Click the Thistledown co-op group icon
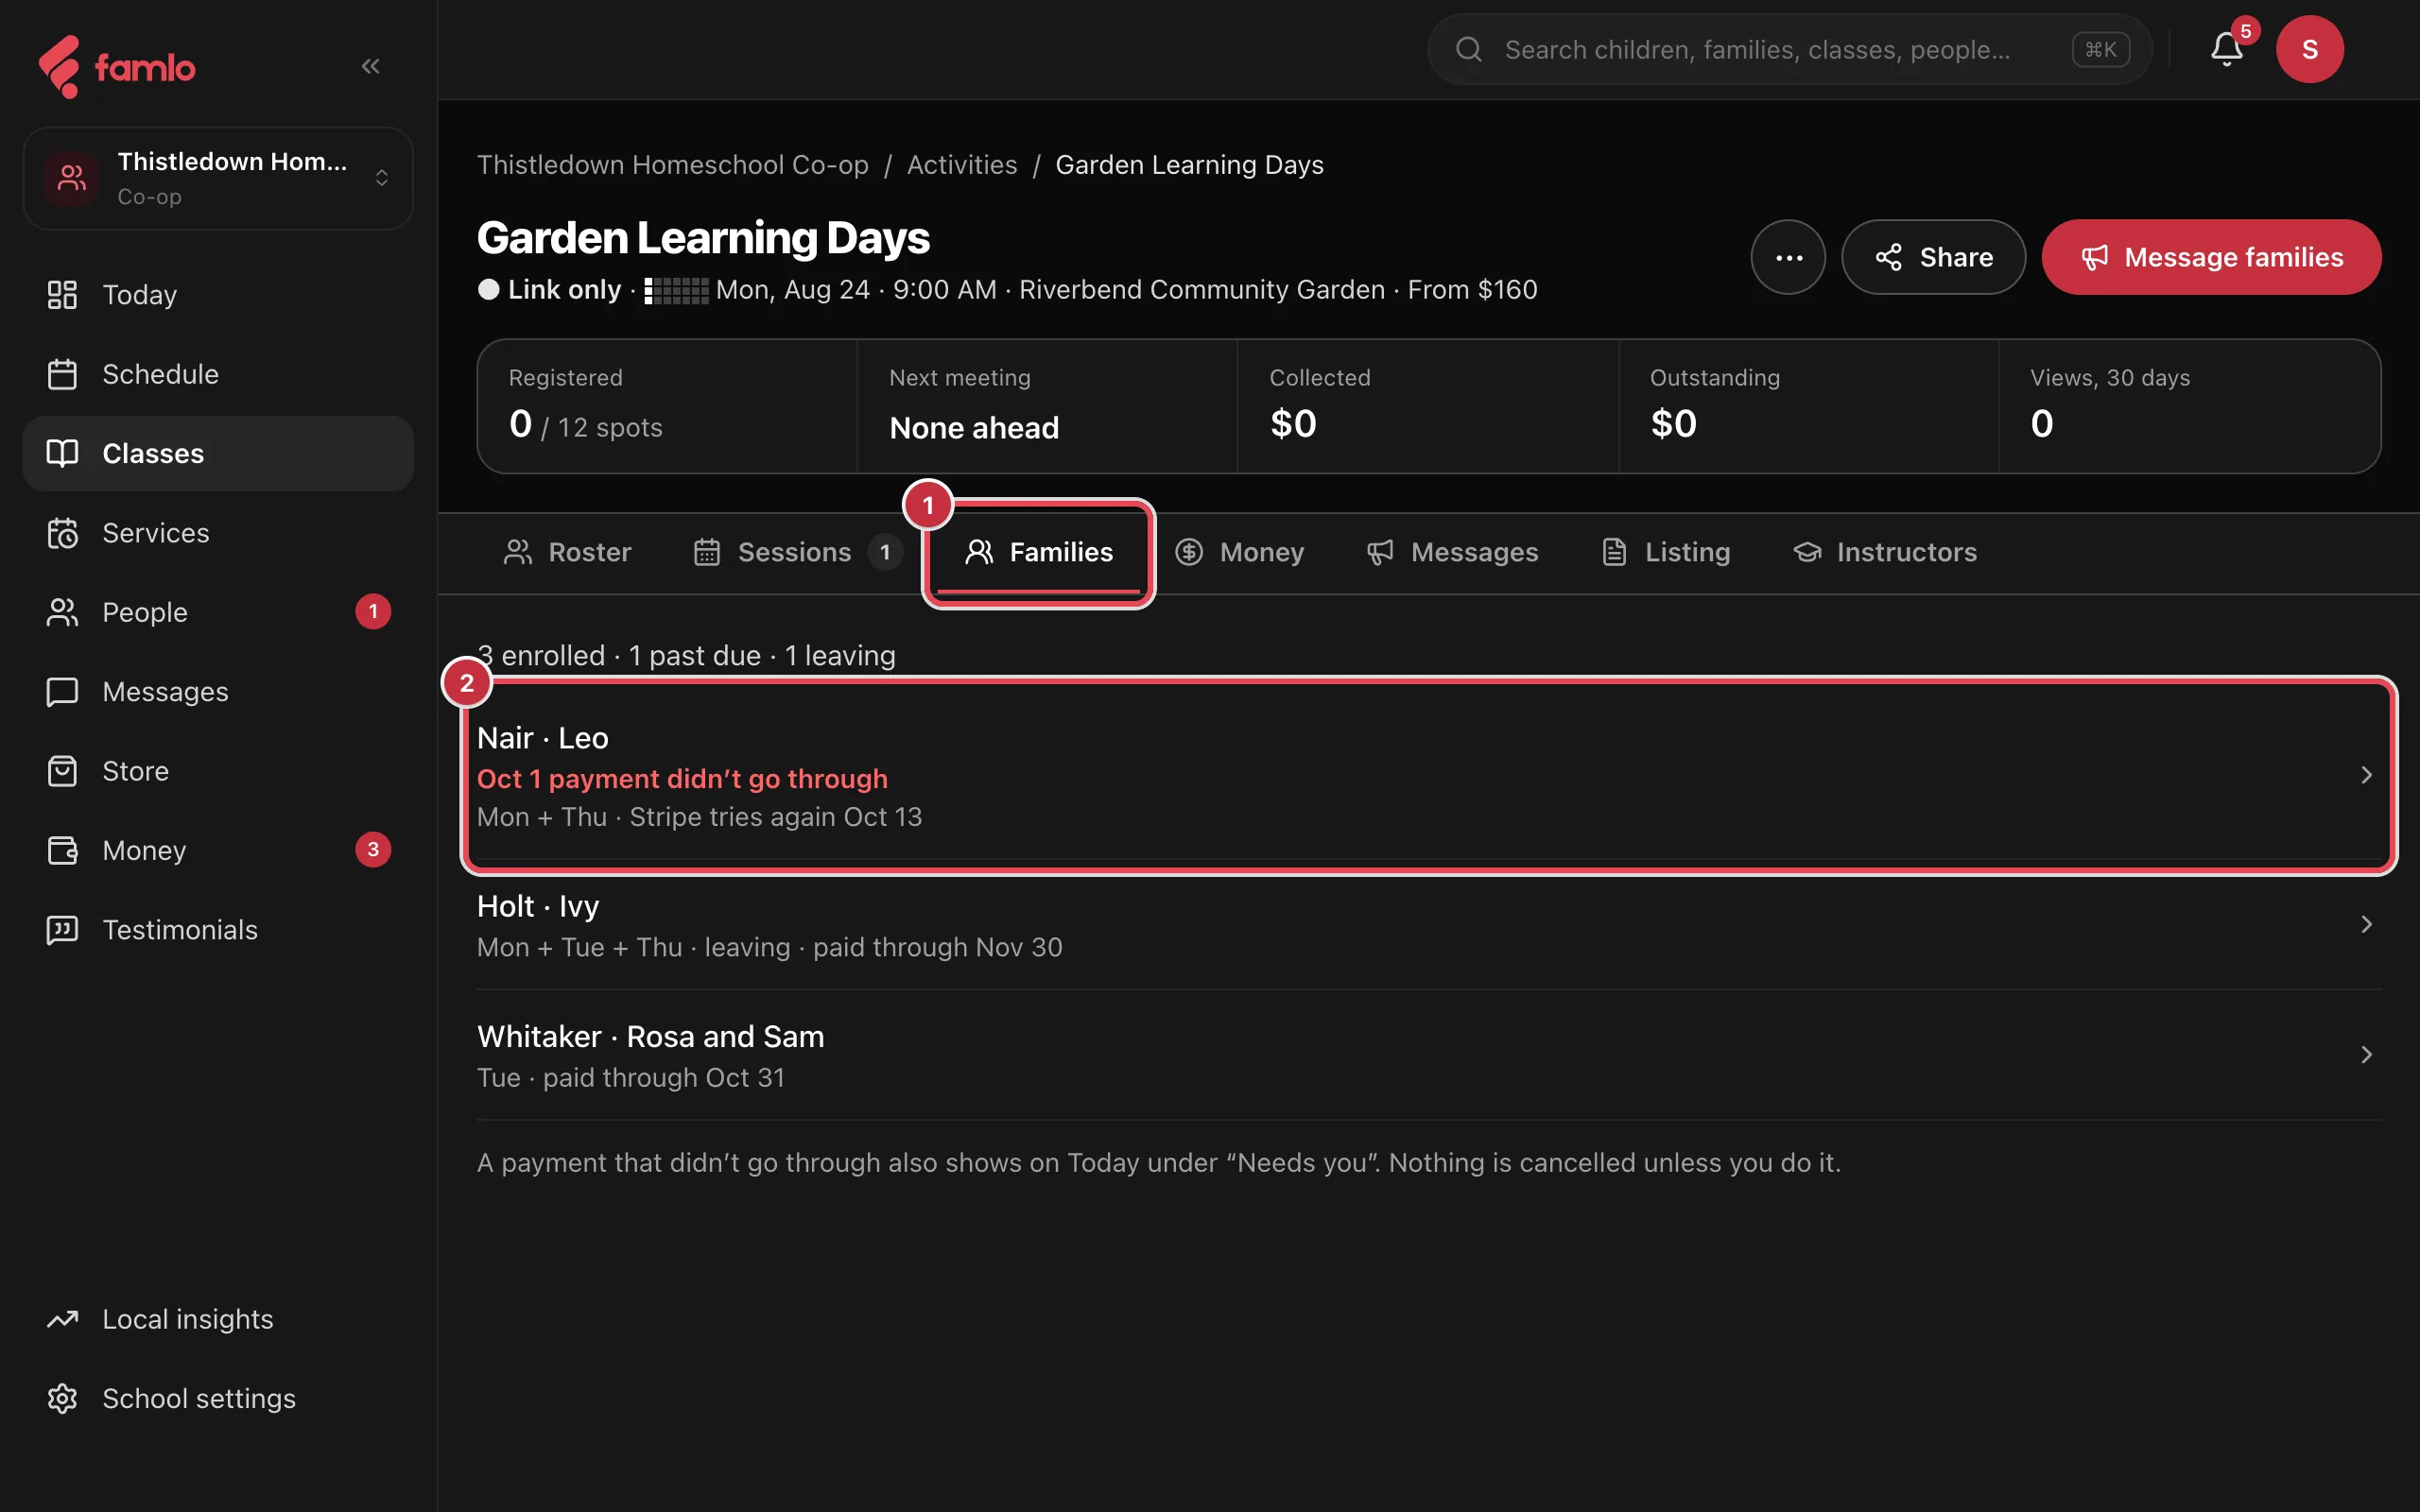Screen dimensions: 2420x1512 point(71,178)
